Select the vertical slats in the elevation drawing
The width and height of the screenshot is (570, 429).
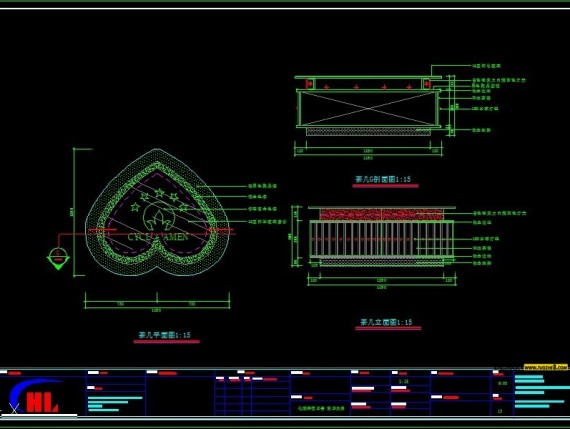click(x=381, y=239)
